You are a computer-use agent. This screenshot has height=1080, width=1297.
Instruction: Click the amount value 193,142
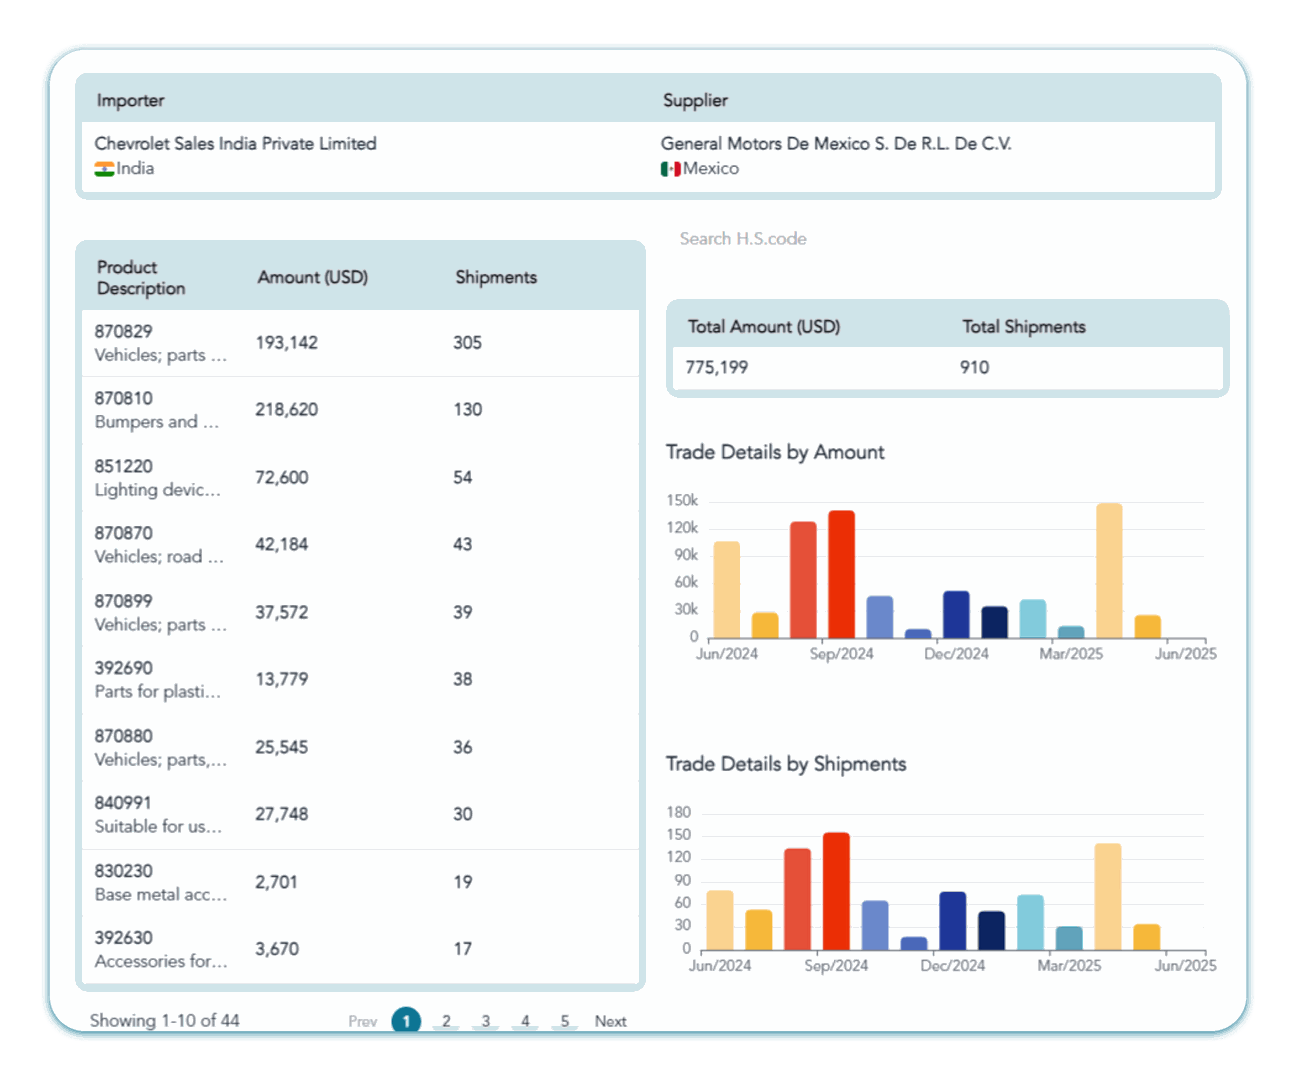[287, 343]
